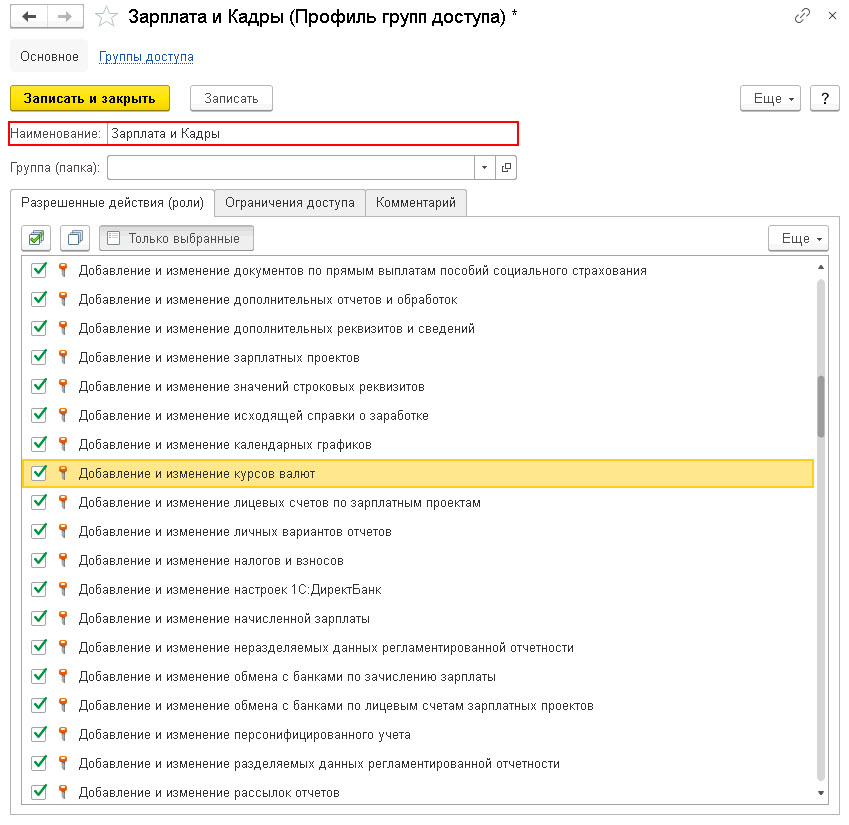The width and height of the screenshot is (849, 825).
Task: Expand the Группа (папка) dropdown arrow
Action: [x=485, y=167]
